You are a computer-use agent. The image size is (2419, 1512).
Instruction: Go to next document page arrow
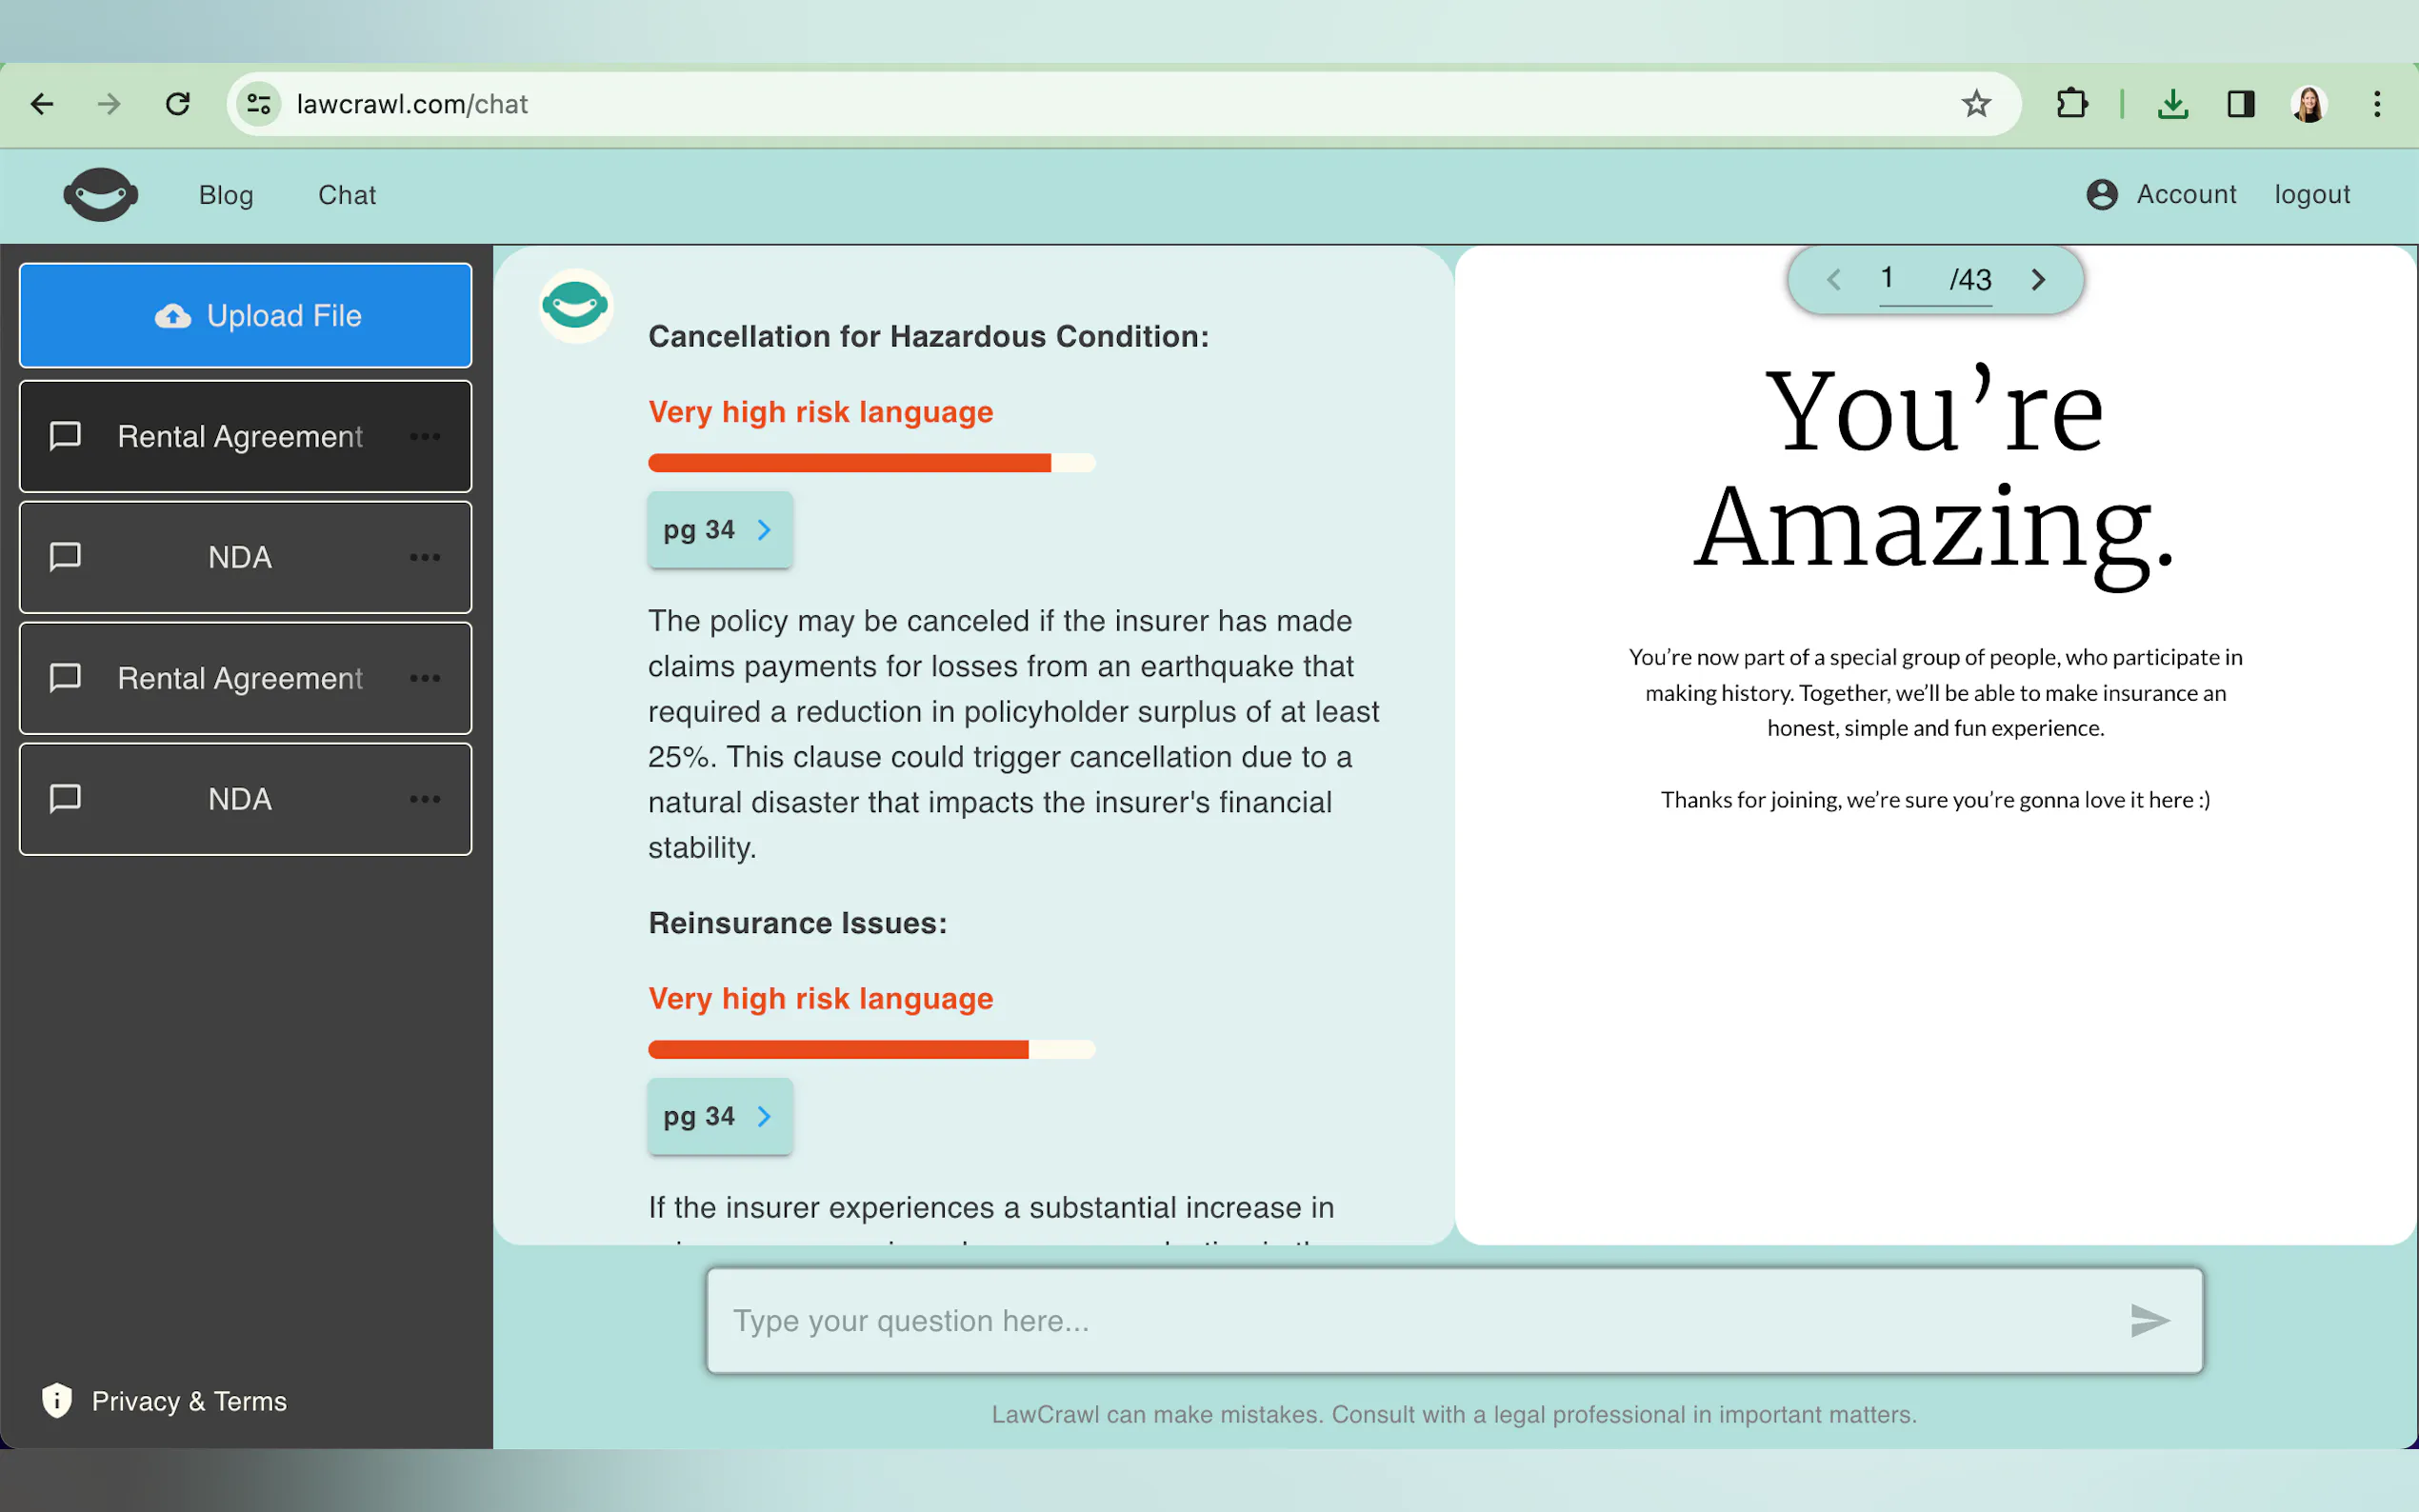[x=2038, y=279]
